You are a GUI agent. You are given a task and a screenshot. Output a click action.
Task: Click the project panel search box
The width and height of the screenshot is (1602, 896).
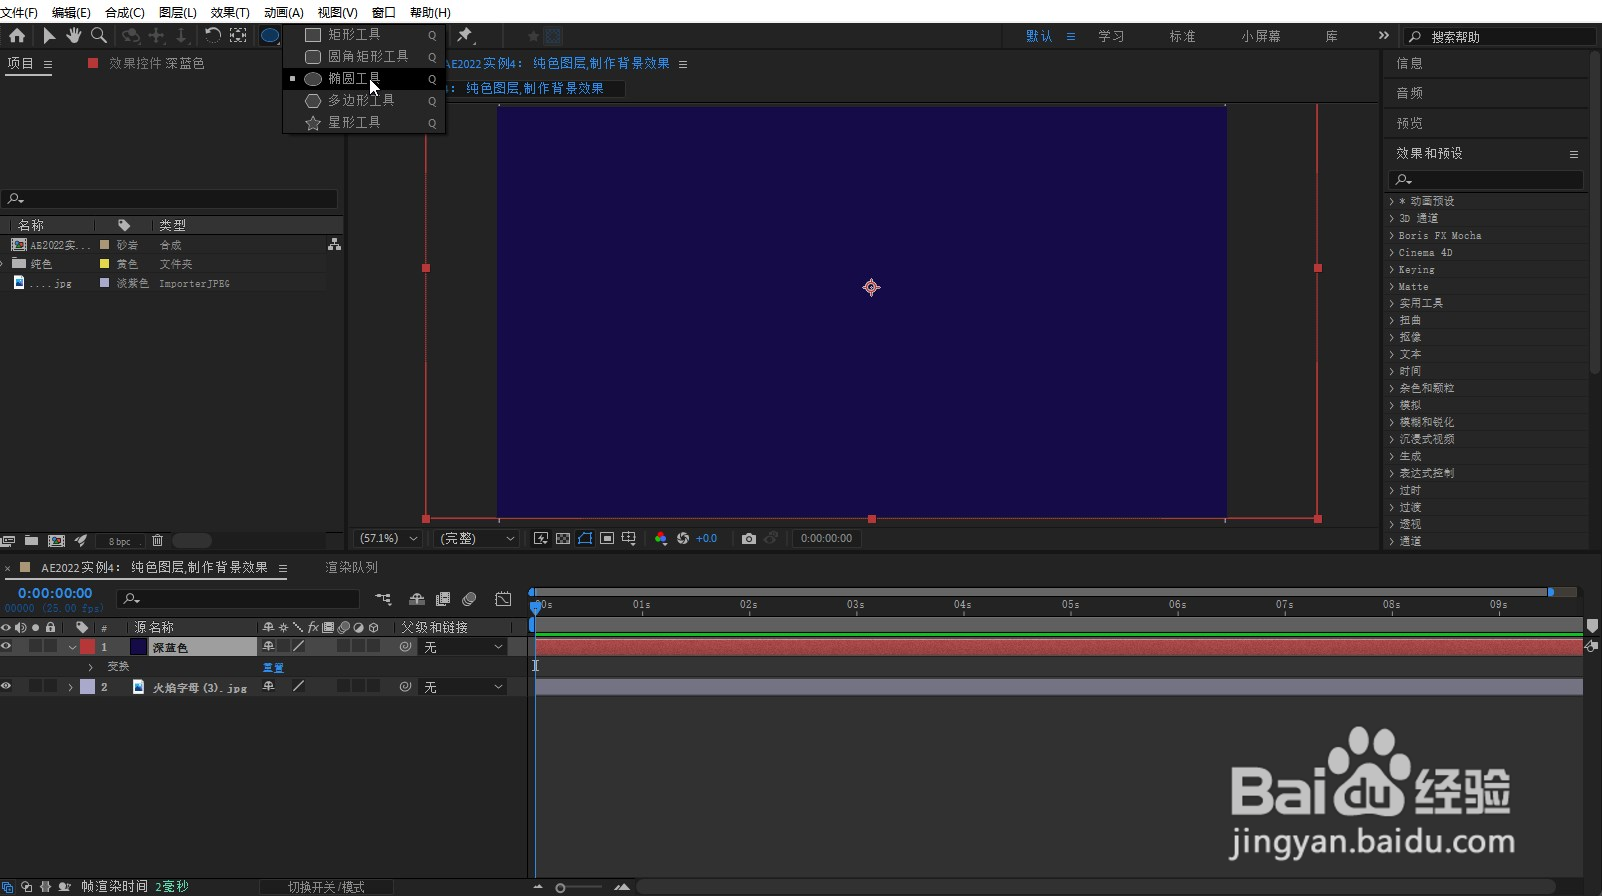pyautogui.click(x=170, y=199)
